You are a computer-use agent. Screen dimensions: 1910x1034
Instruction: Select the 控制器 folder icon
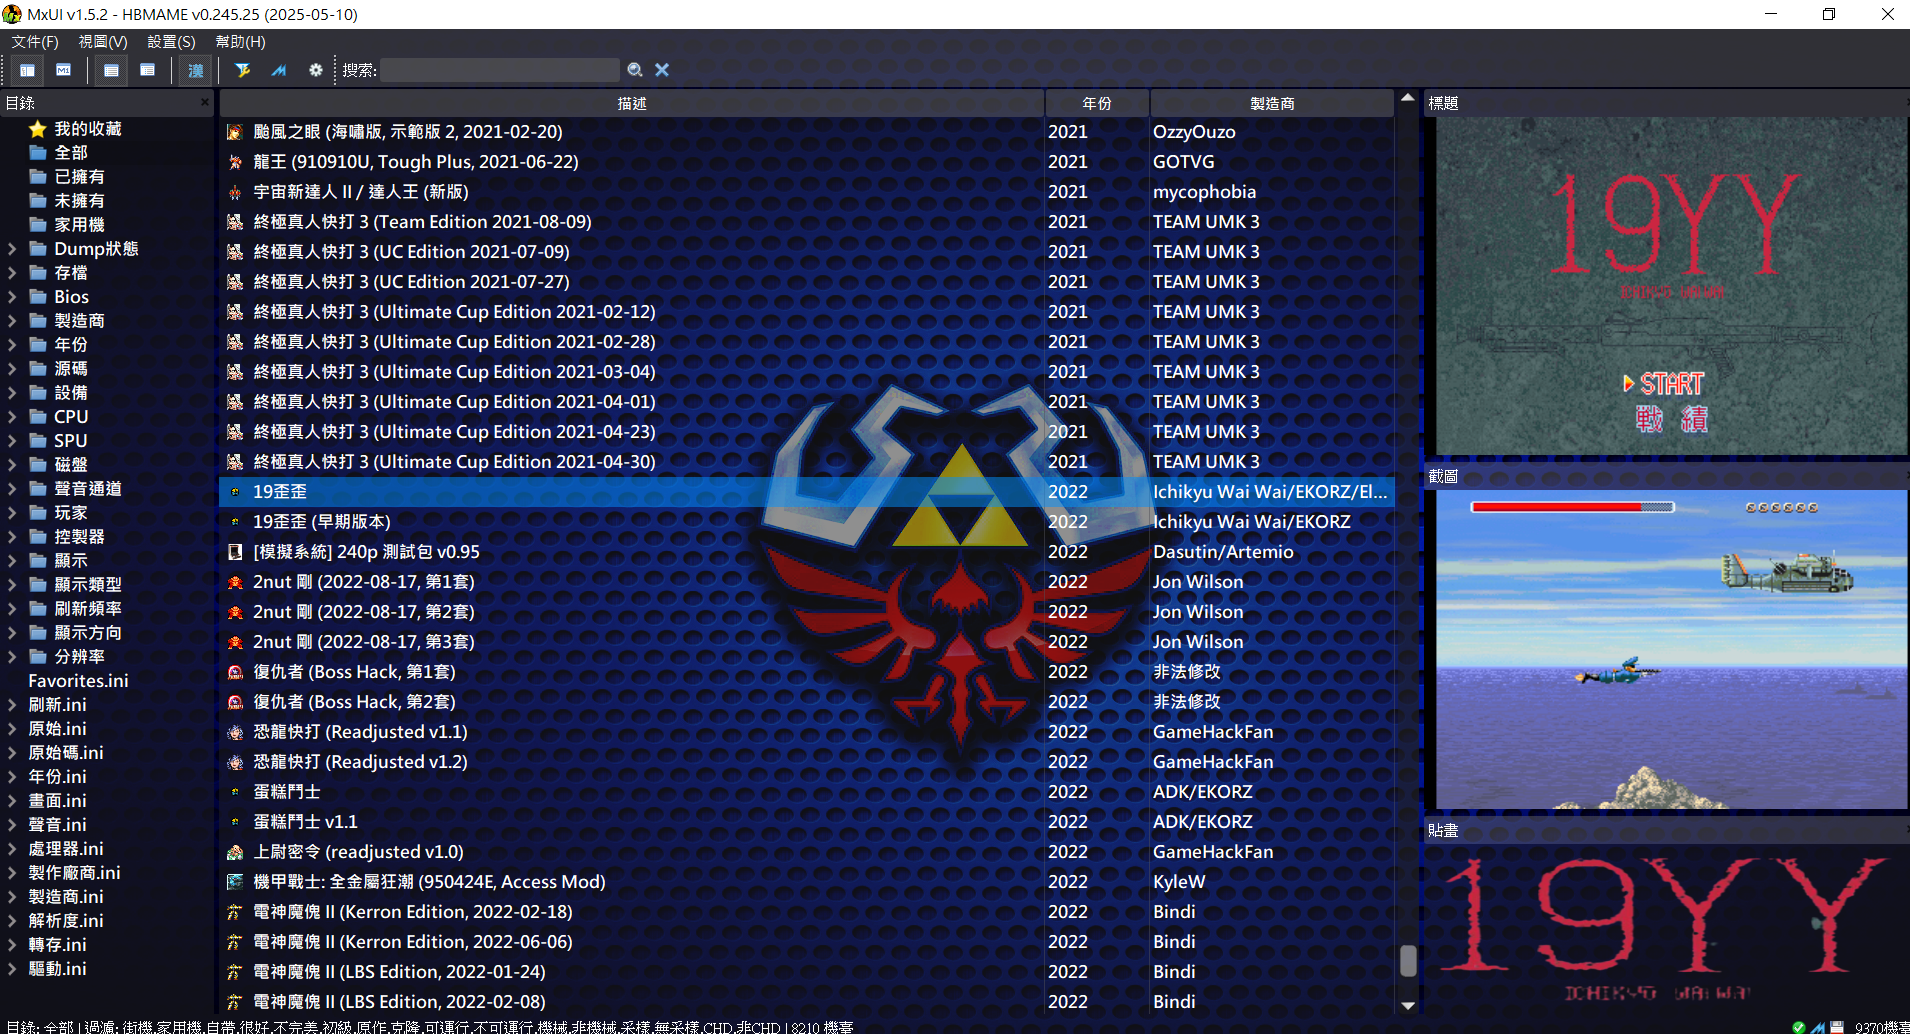click(x=38, y=537)
